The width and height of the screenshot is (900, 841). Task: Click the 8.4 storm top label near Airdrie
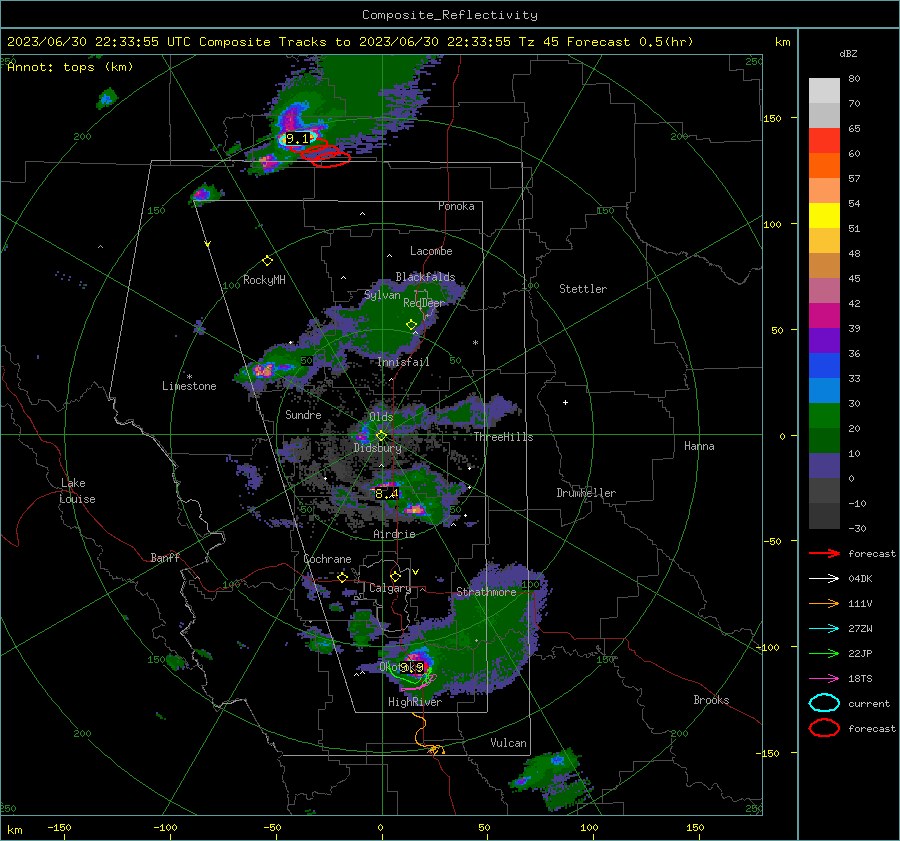(x=386, y=493)
